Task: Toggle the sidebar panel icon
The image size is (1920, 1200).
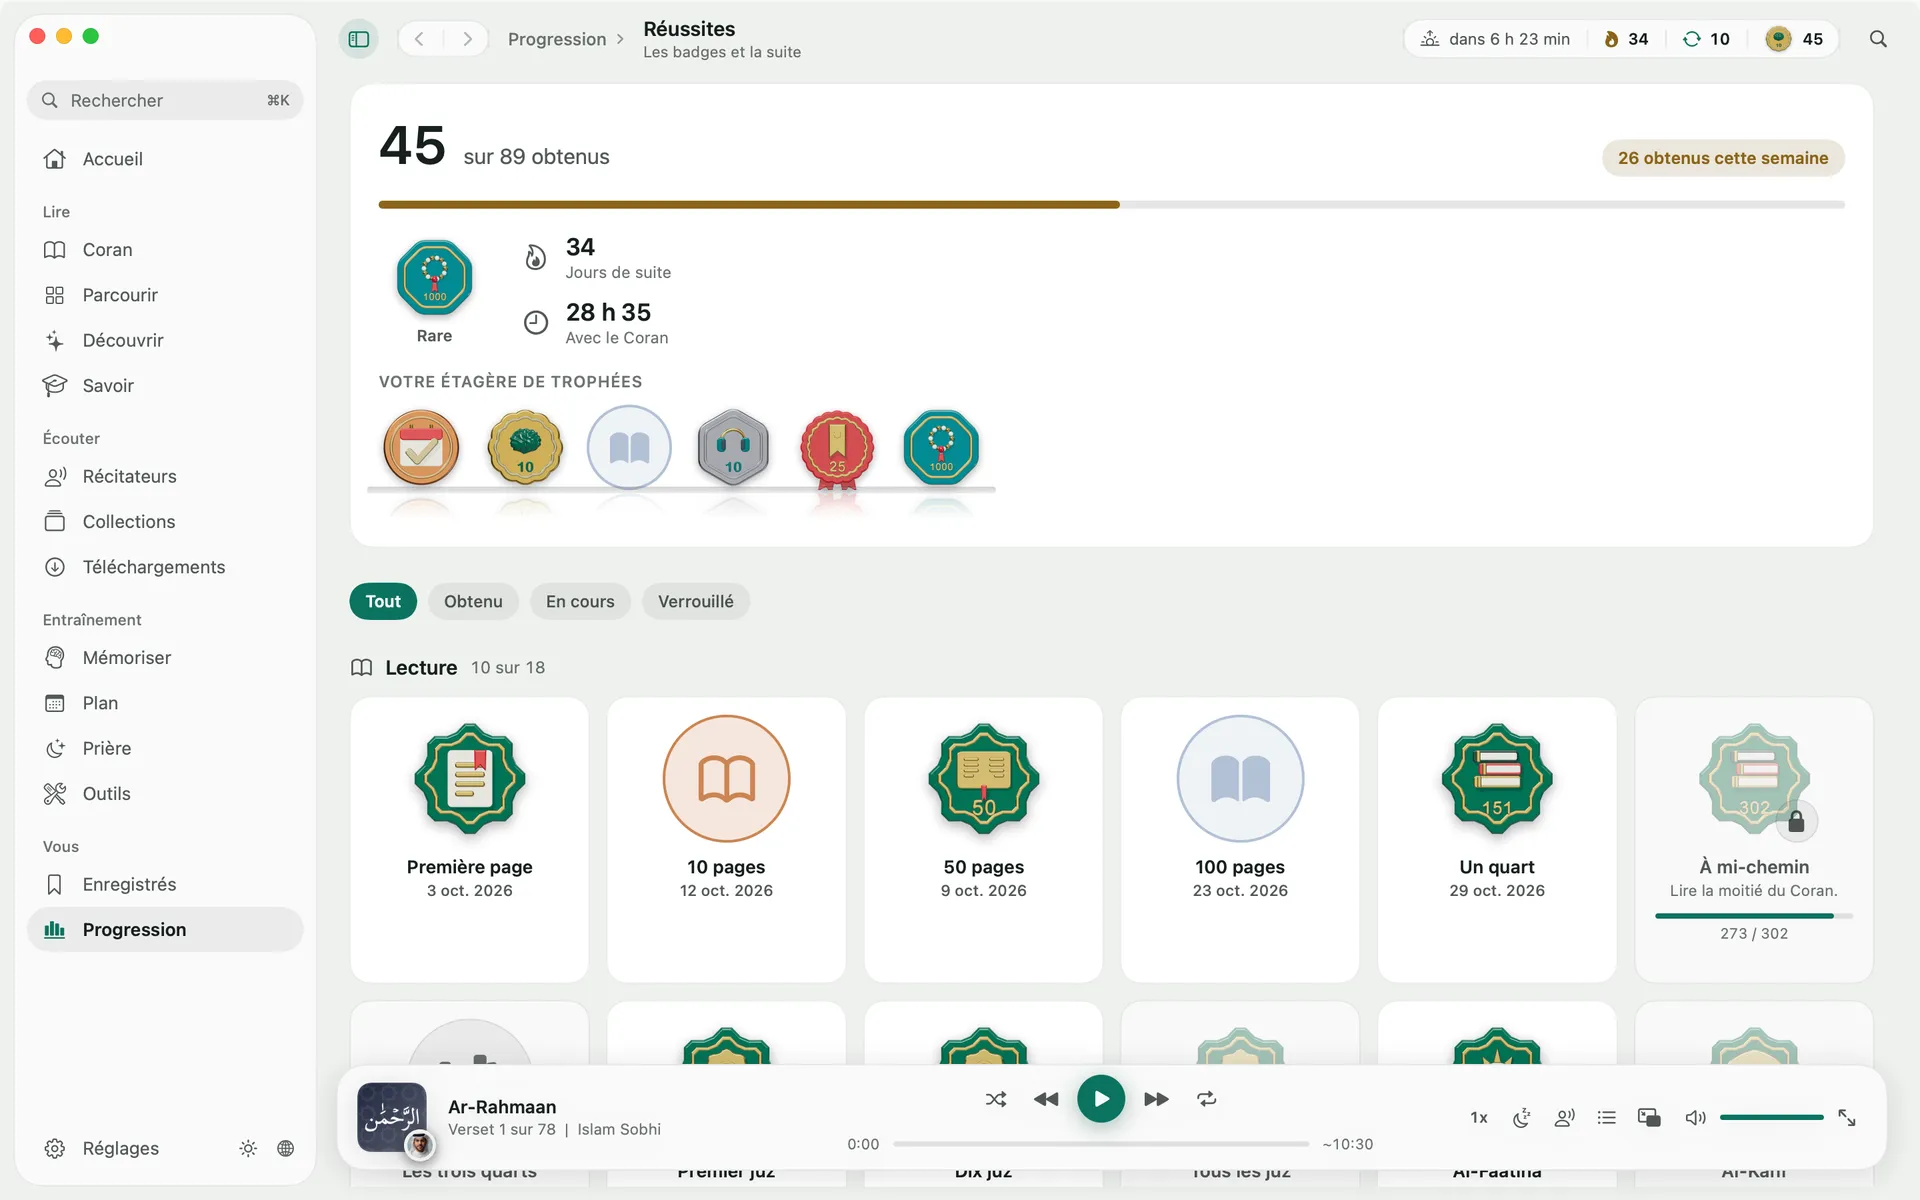Action: (359, 39)
